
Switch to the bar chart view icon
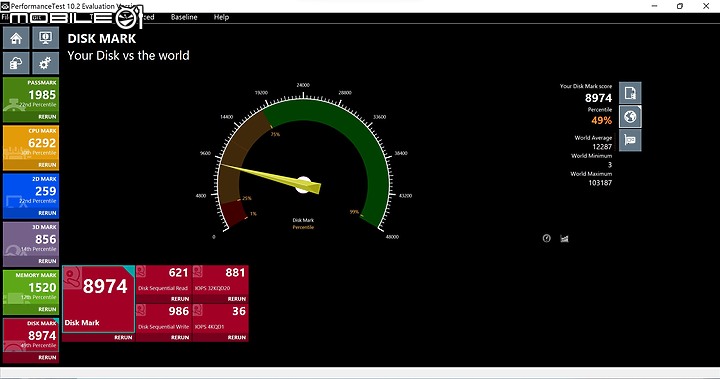coord(564,238)
